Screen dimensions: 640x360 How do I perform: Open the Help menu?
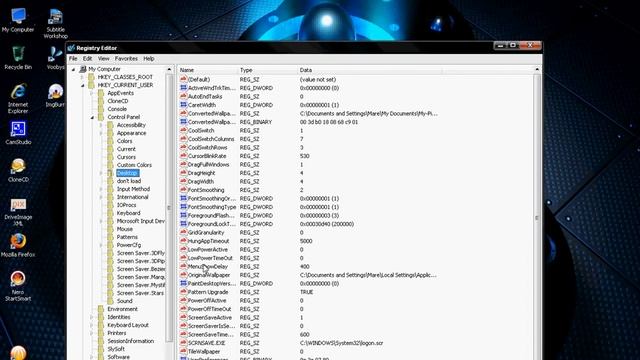pyautogui.click(x=149, y=58)
